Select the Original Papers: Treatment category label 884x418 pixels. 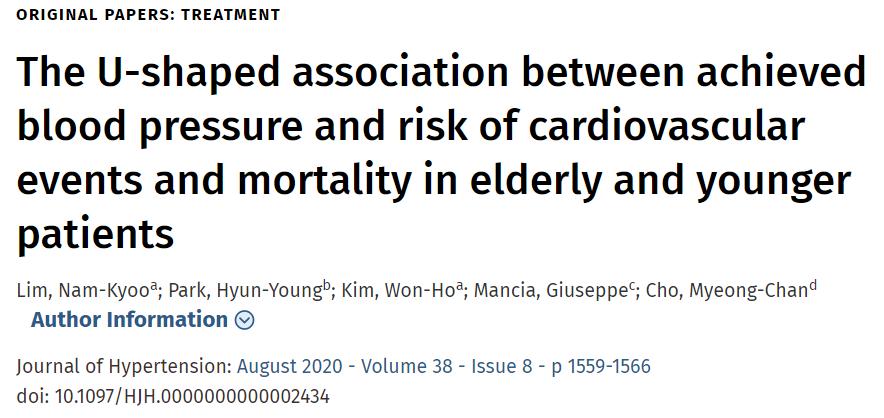click(148, 15)
